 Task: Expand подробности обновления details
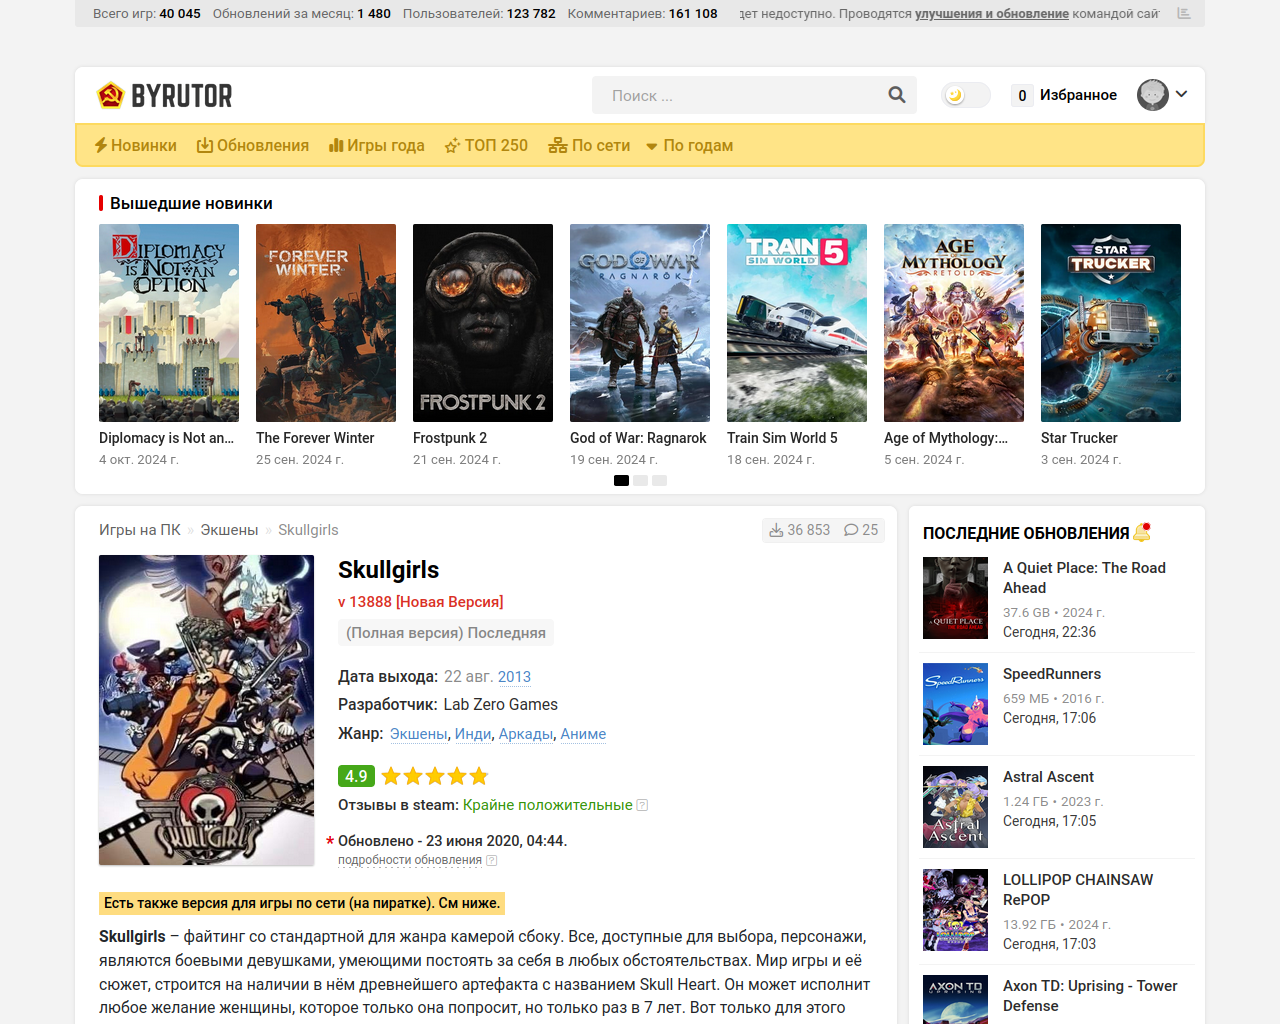tap(410, 860)
